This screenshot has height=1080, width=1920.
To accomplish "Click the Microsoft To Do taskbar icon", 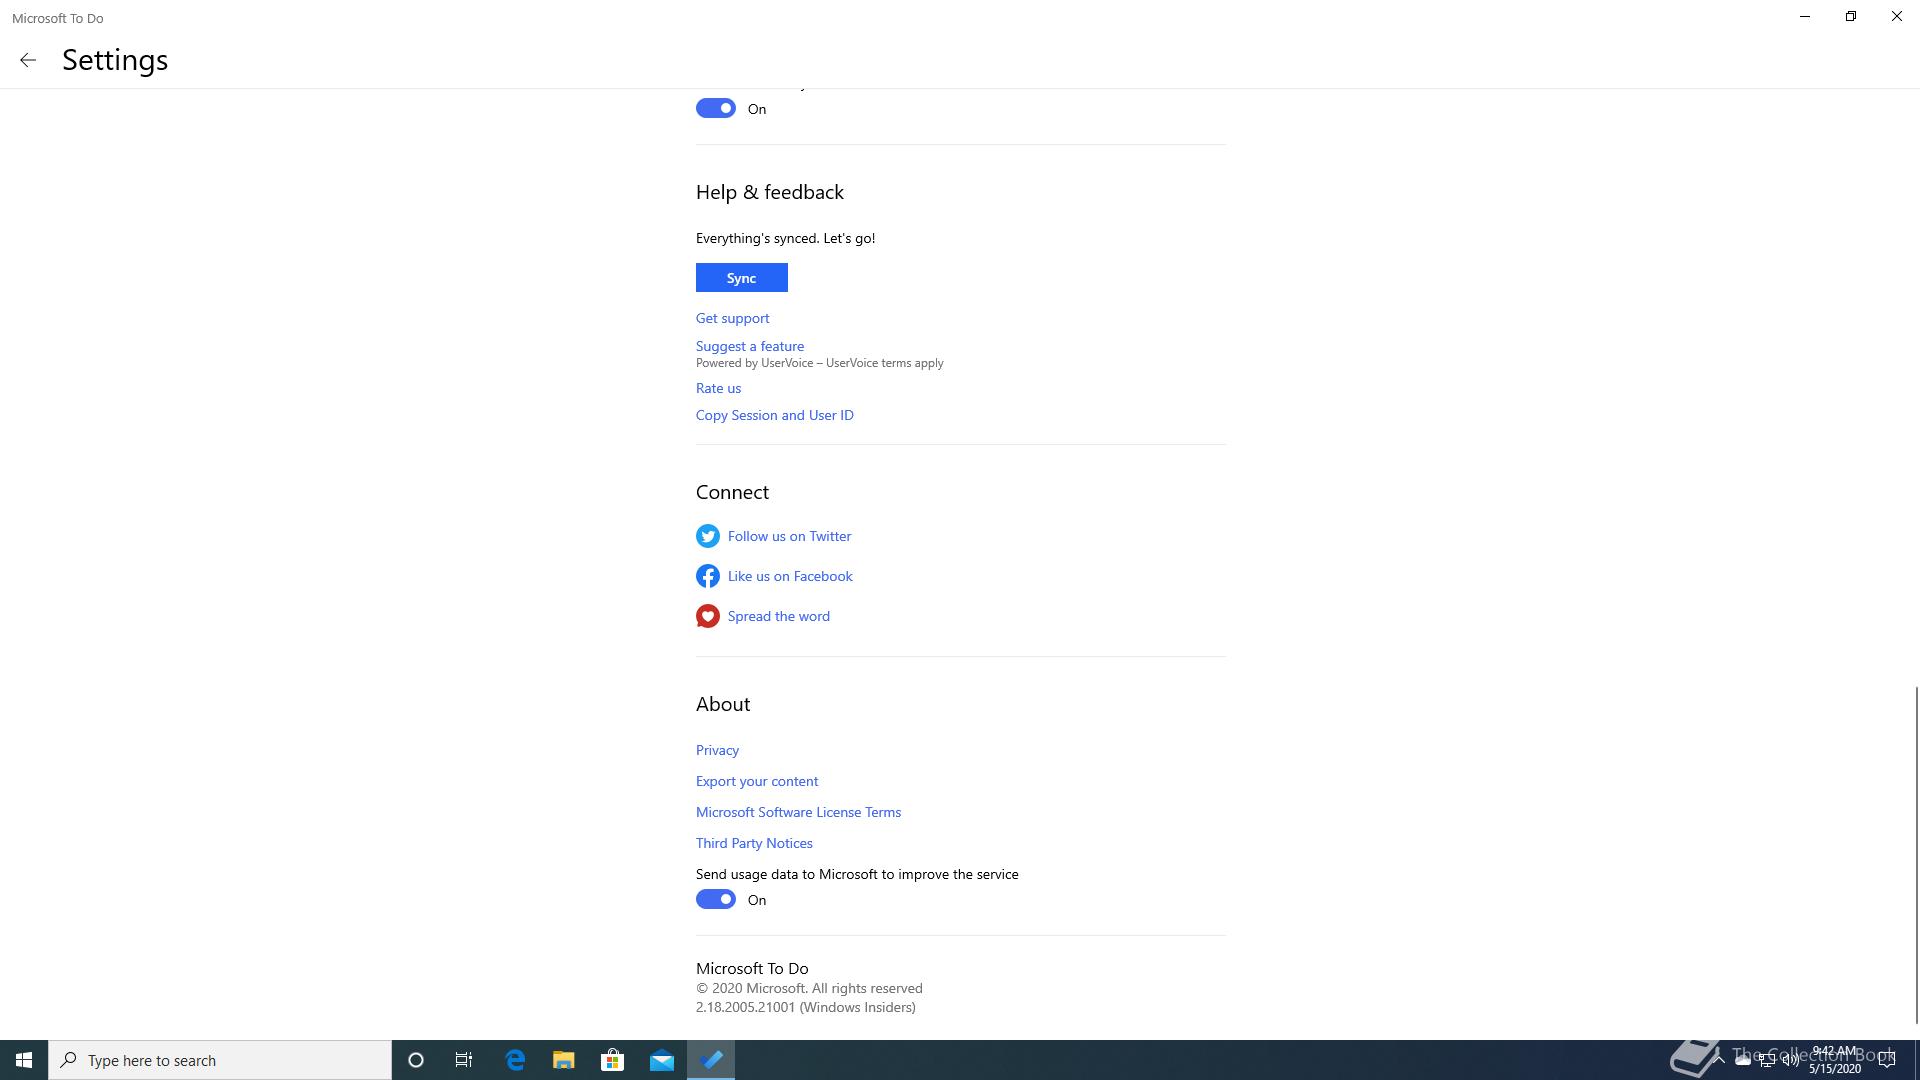I will tap(711, 1060).
